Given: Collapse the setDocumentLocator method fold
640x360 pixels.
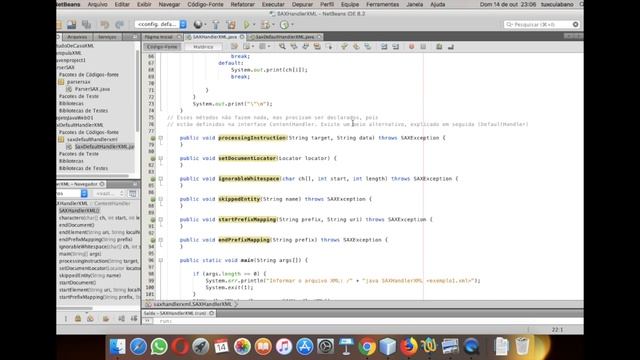Looking at the screenshot, I should 161,158.
